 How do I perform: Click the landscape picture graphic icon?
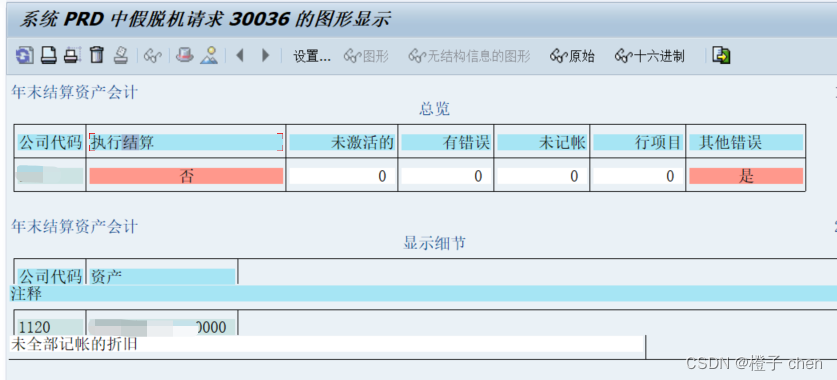(x=209, y=55)
